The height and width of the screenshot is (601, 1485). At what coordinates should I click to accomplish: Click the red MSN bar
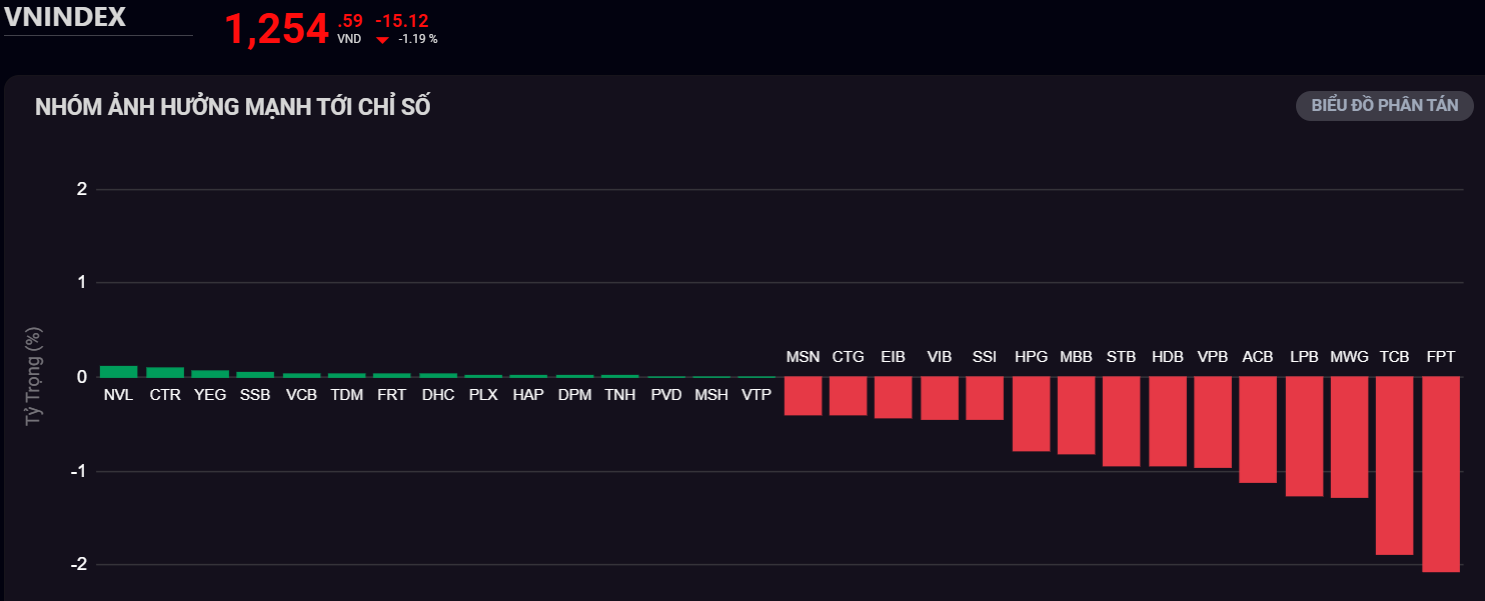pos(802,396)
